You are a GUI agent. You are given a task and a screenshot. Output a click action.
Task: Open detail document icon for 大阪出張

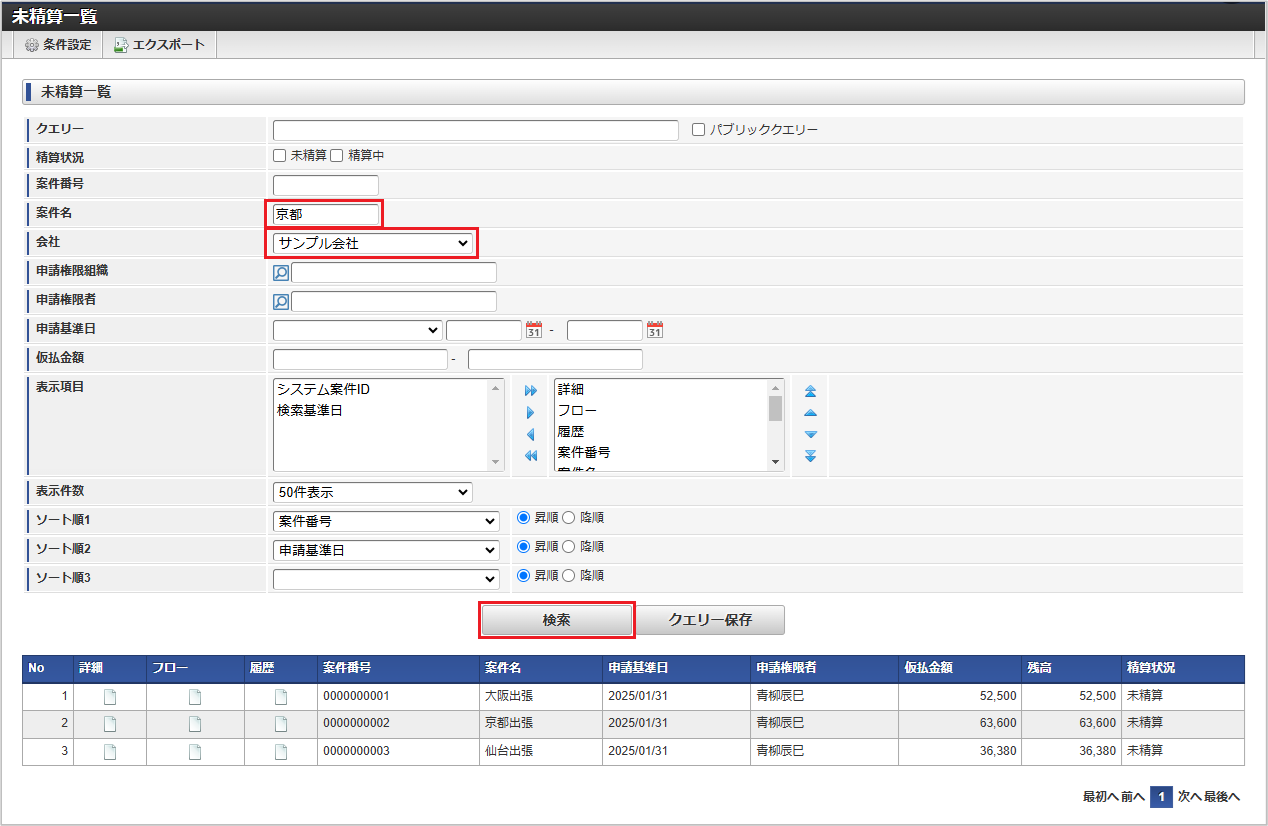click(110, 697)
